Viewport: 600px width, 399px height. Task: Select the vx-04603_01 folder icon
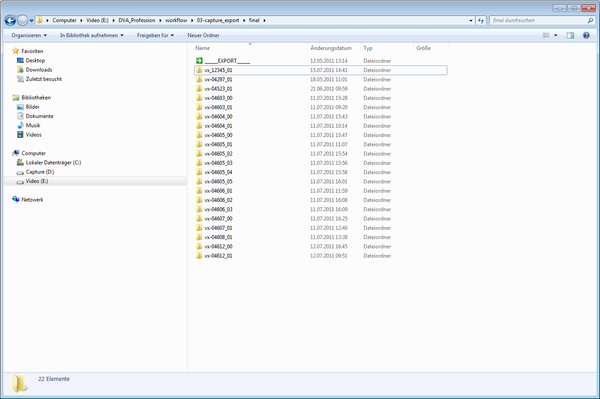[199, 107]
